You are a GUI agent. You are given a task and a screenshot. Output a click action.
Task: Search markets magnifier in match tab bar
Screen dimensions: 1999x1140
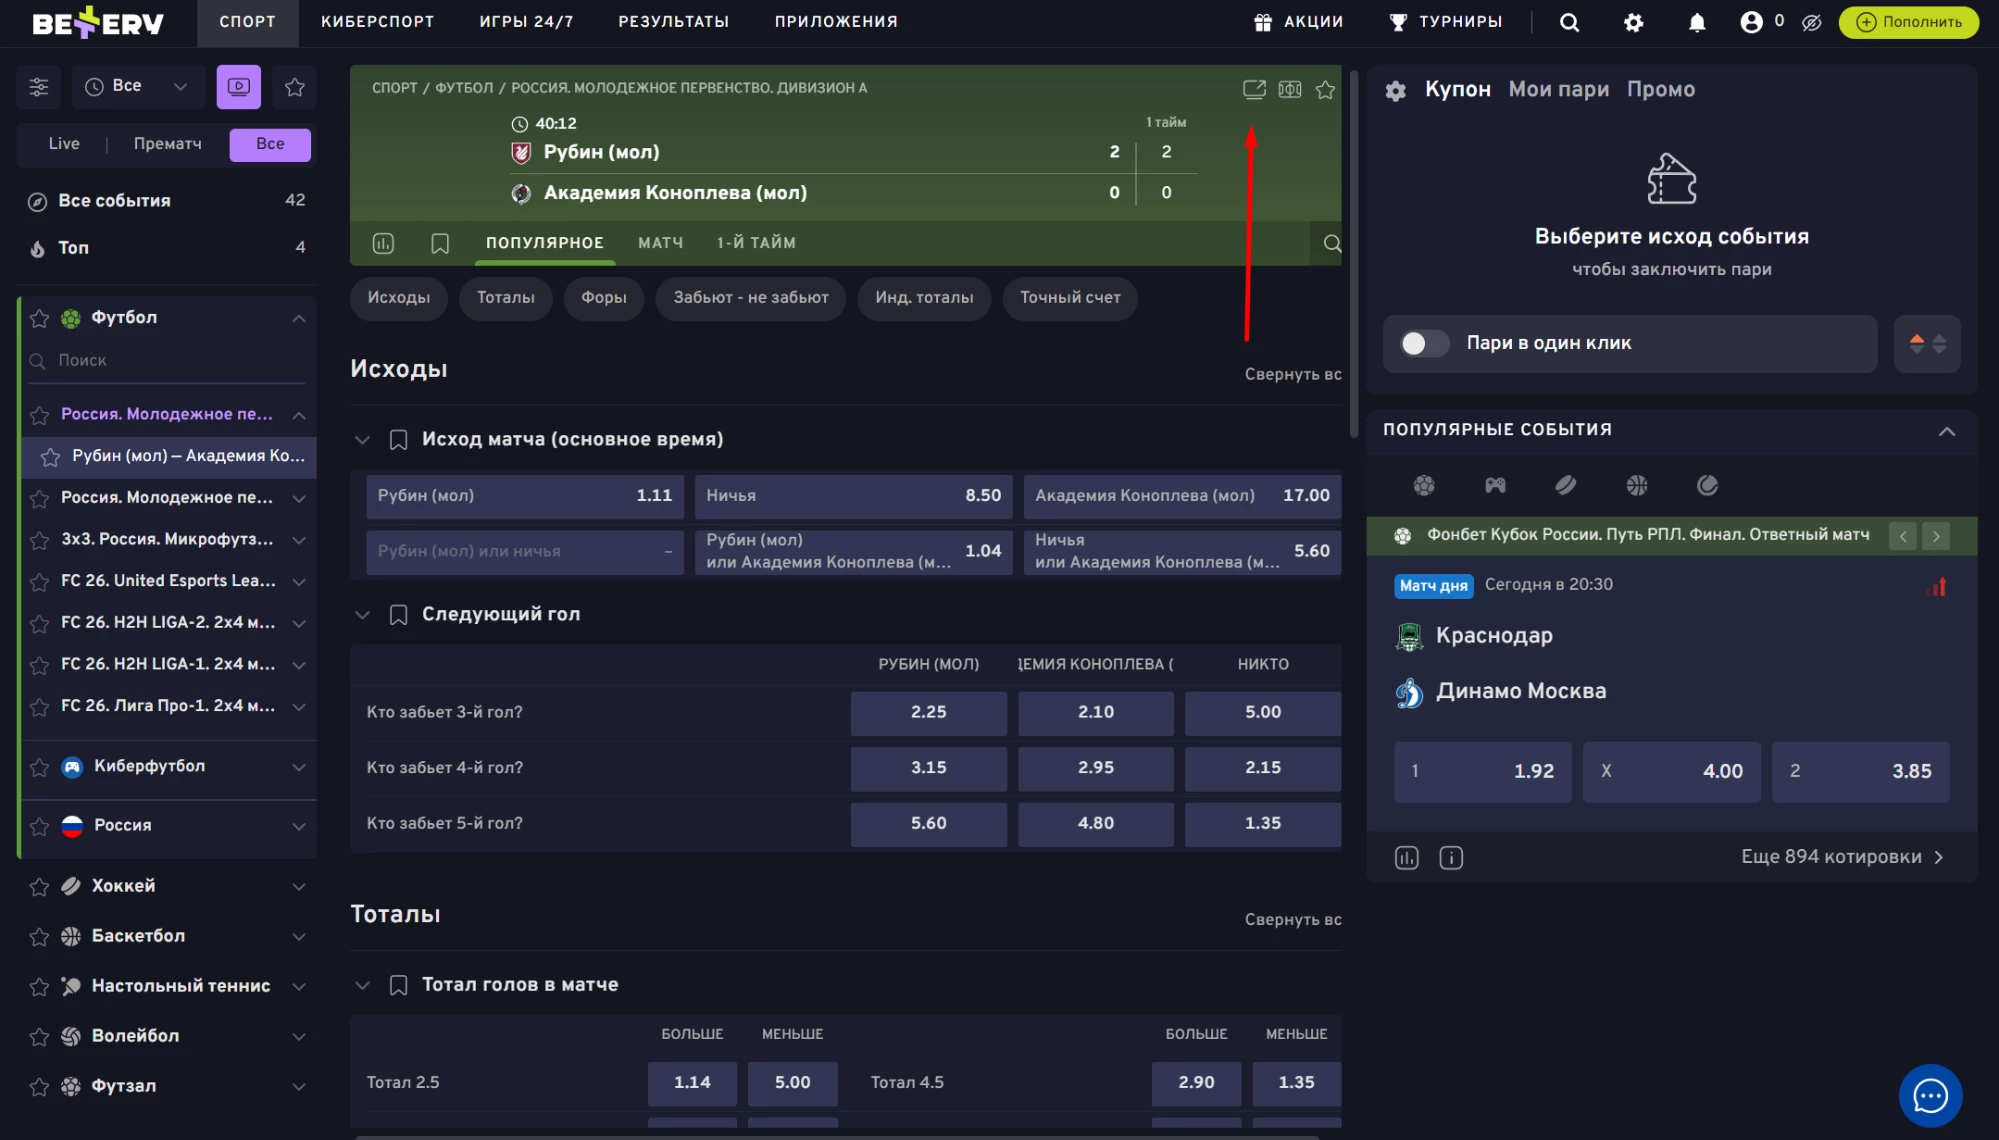[x=1332, y=243]
